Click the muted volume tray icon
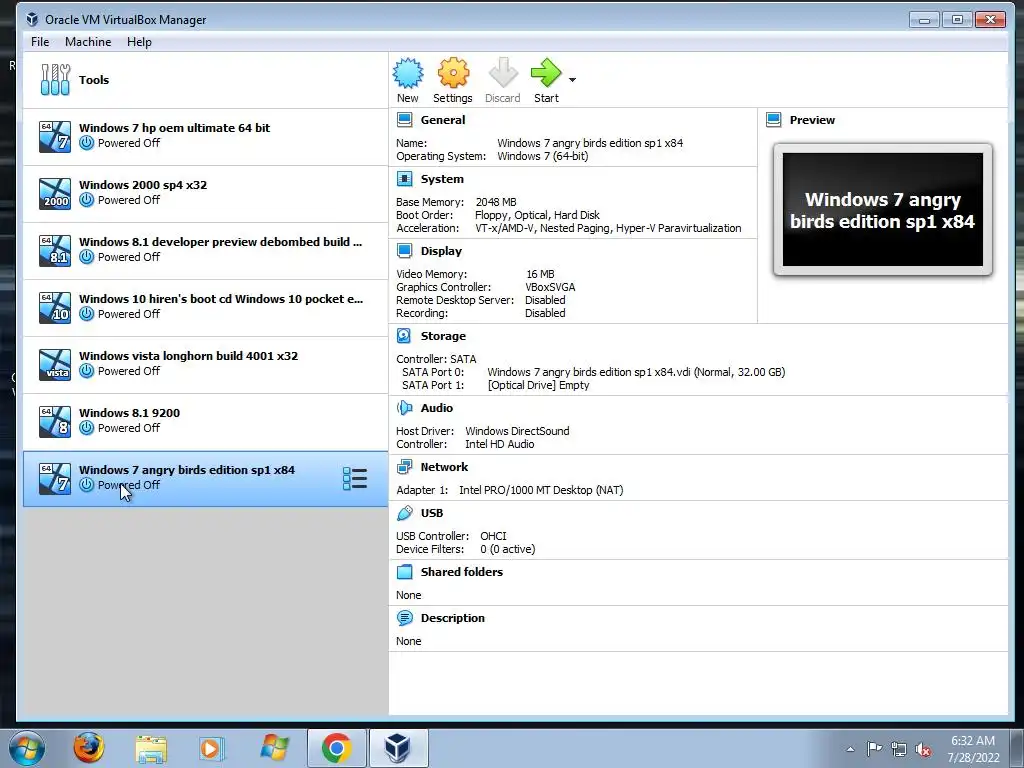This screenshot has width=1024, height=768. (923, 749)
